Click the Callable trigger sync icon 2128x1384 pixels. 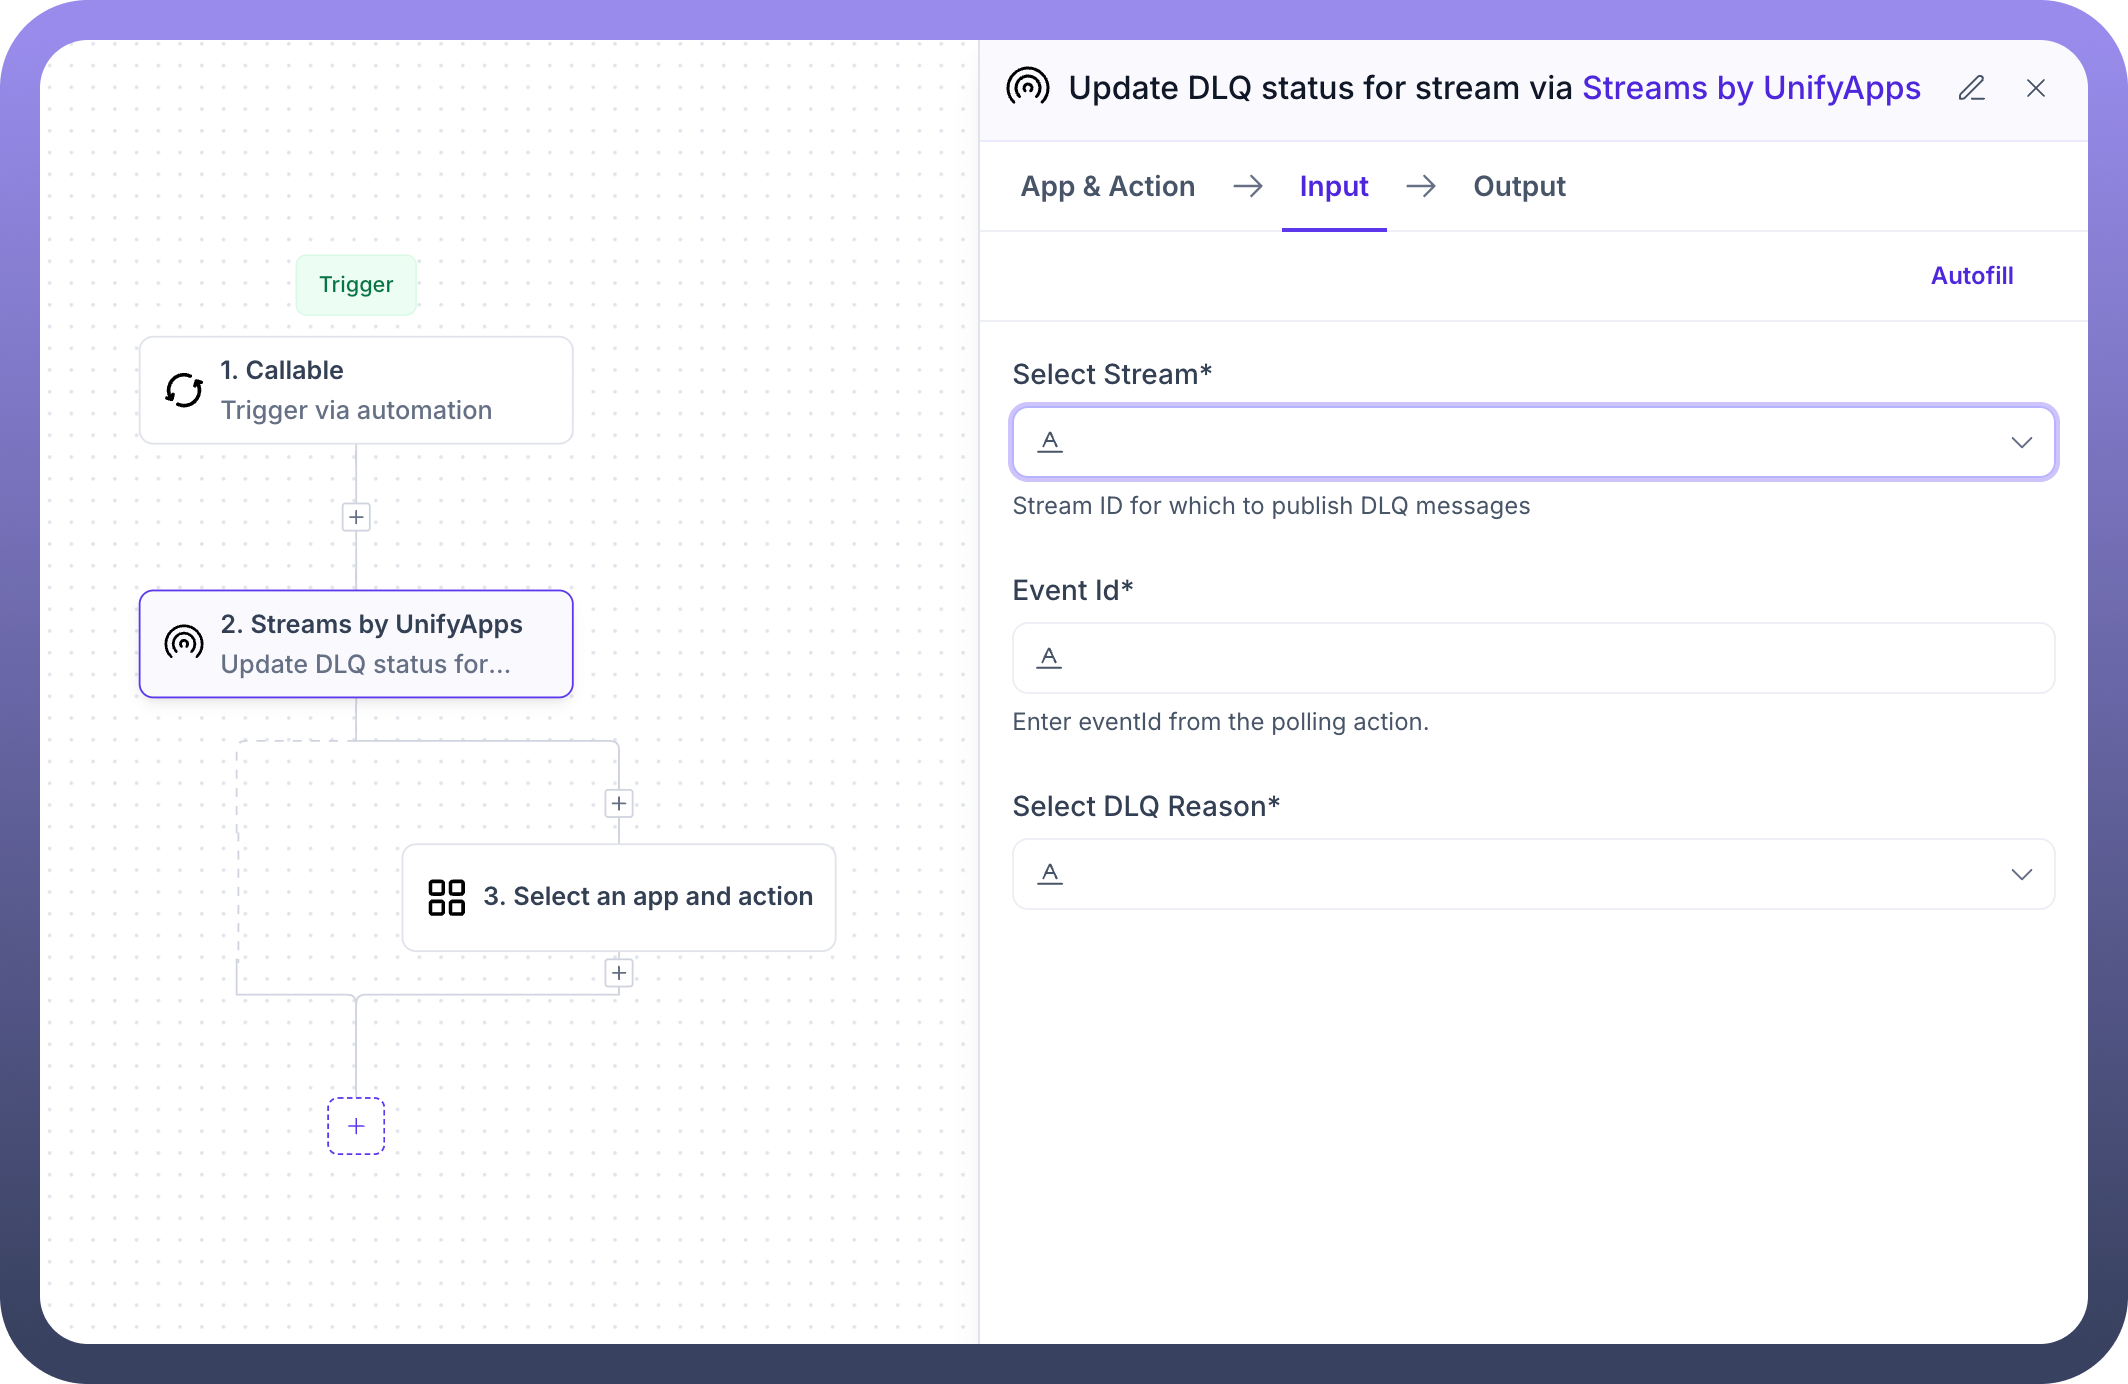[184, 390]
